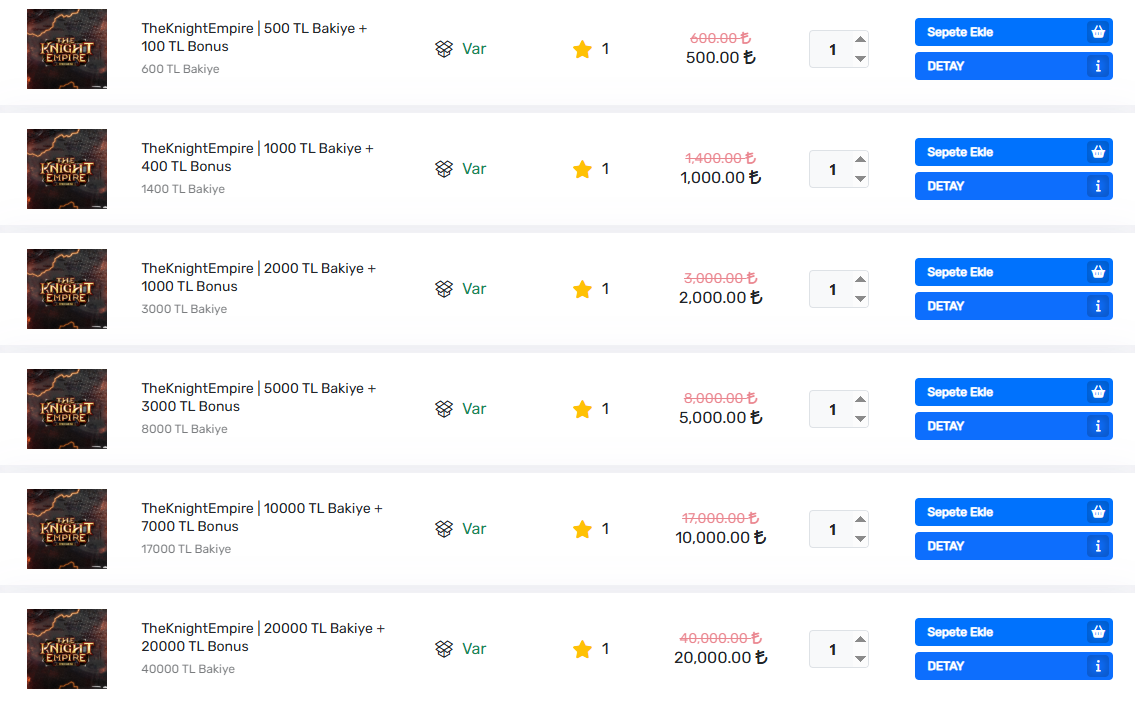The width and height of the screenshot is (1135, 701).
Task: Add 500 TL Bakiye package to cart
Action: tap(1013, 32)
